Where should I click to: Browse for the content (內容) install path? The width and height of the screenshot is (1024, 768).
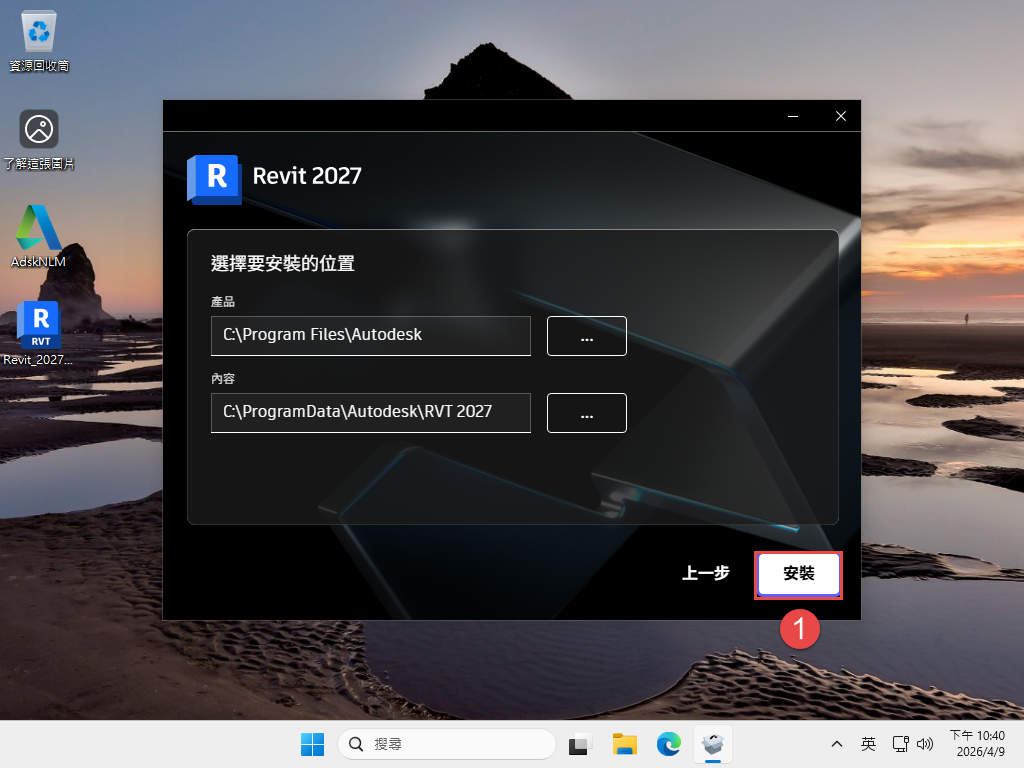(586, 413)
